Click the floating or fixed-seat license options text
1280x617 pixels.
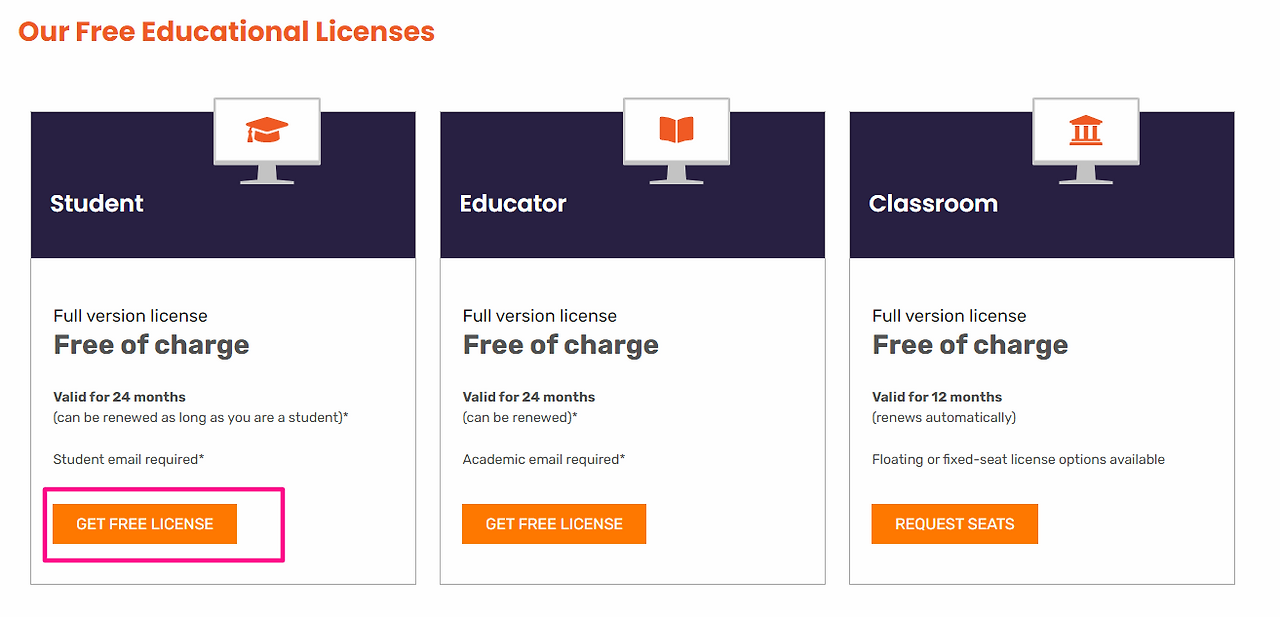point(1018,460)
